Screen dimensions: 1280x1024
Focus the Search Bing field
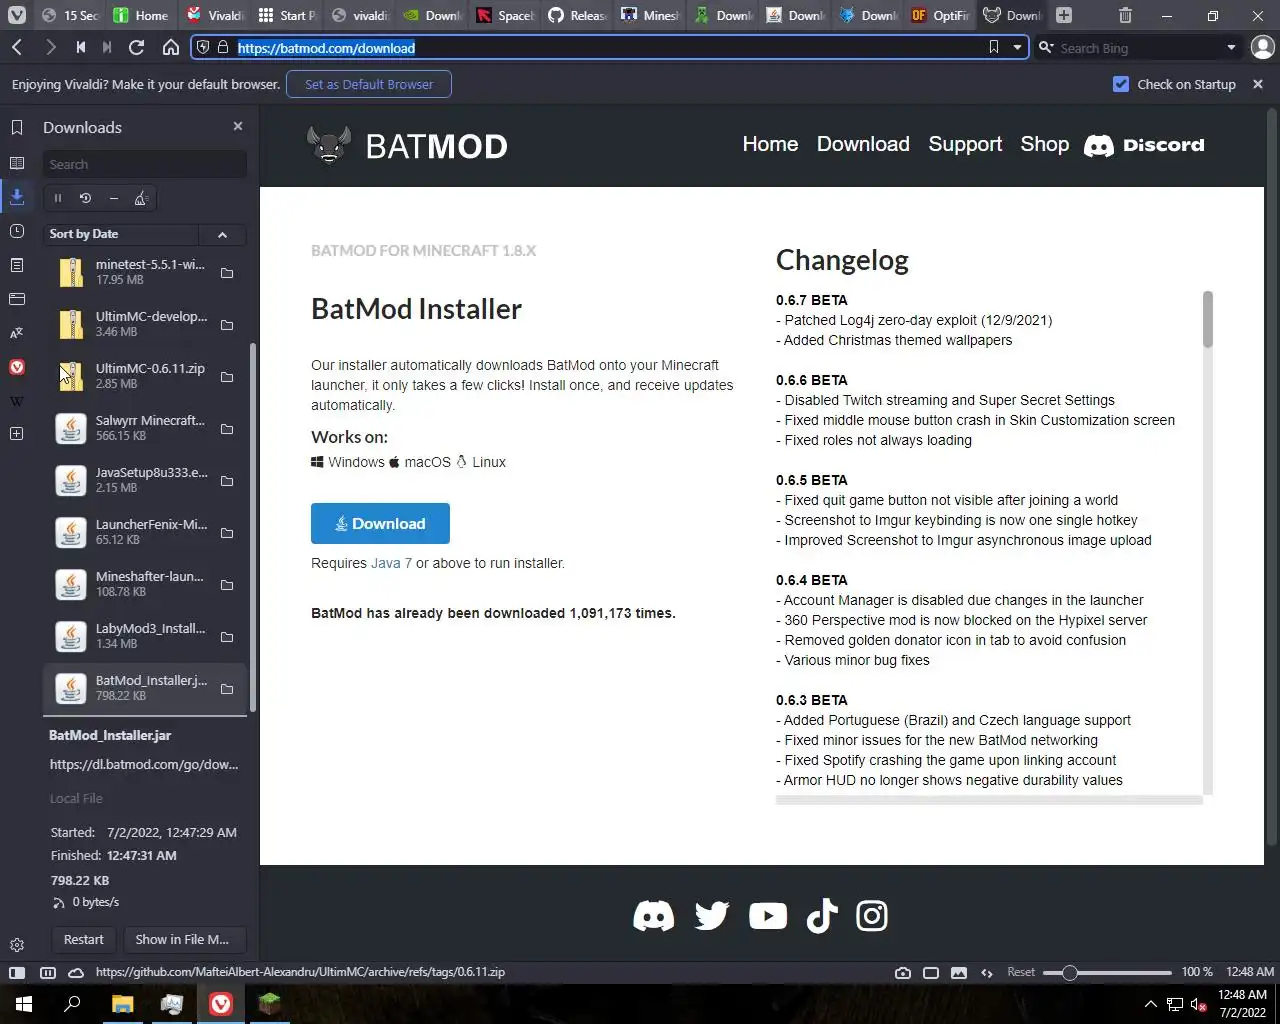click(1137, 47)
